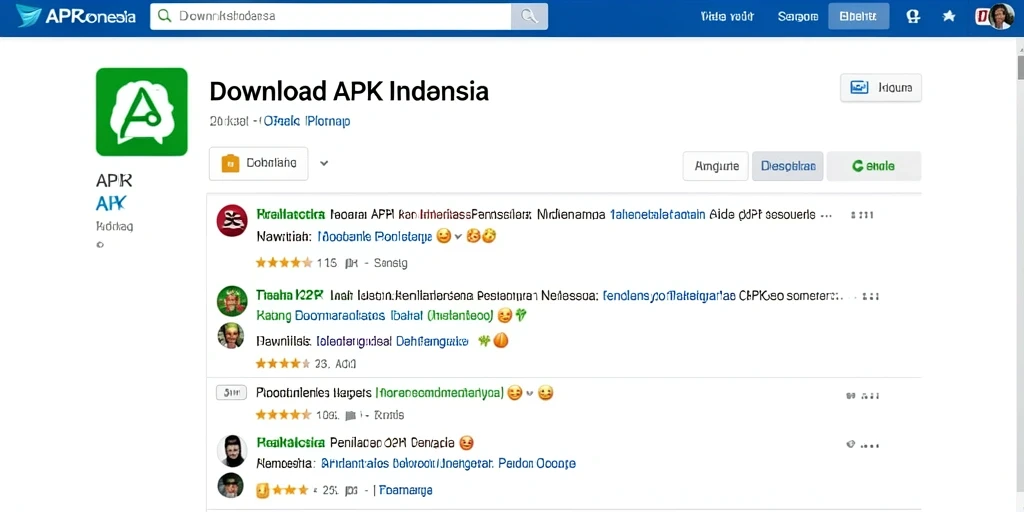Click the blue link in 'Dawnilisls' reply line
The height and width of the screenshot is (512, 1024).
(x=392, y=341)
